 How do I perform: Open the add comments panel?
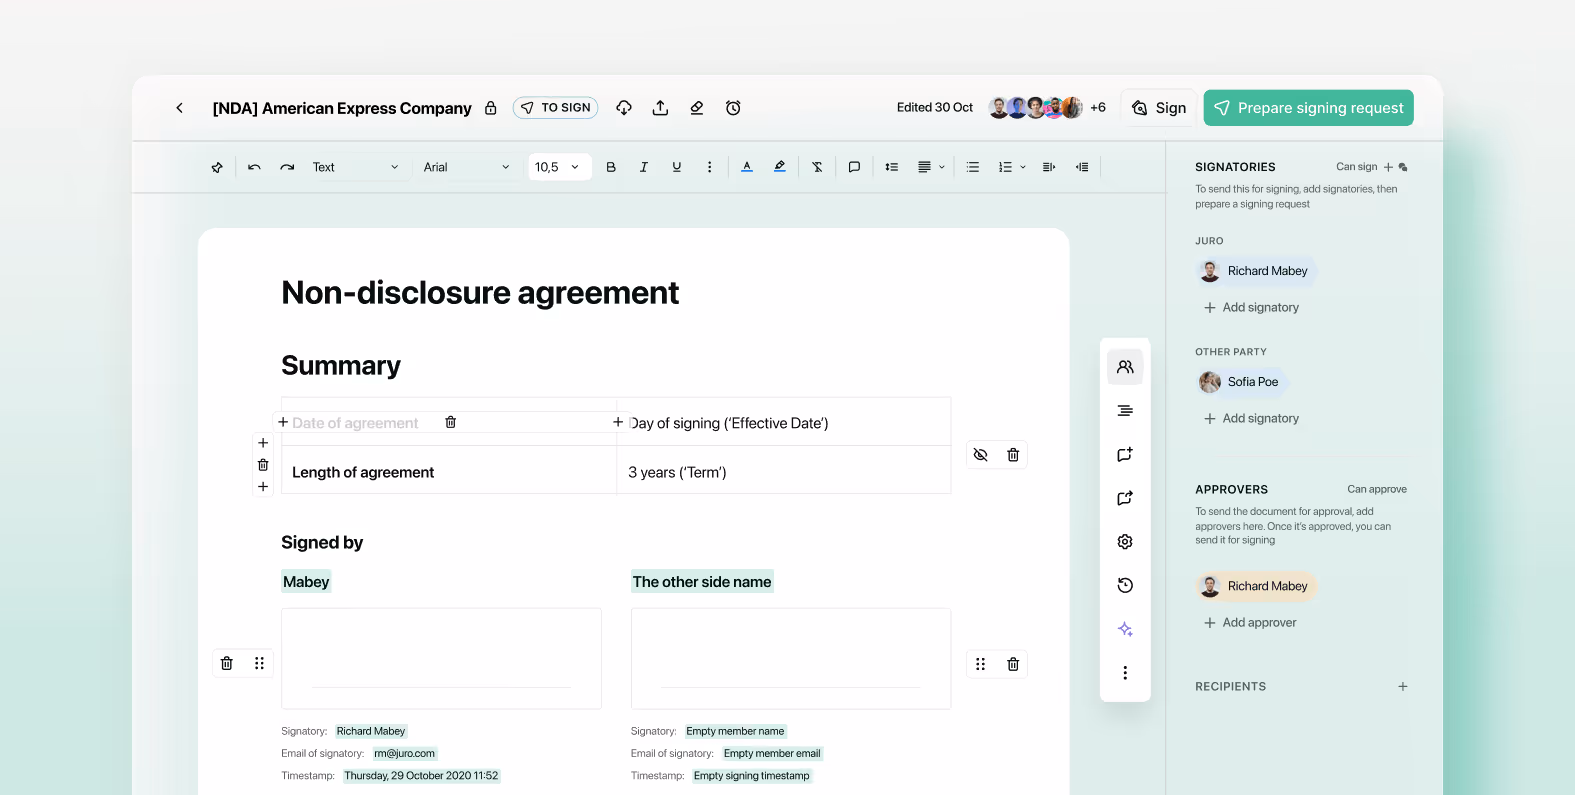(x=1125, y=454)
